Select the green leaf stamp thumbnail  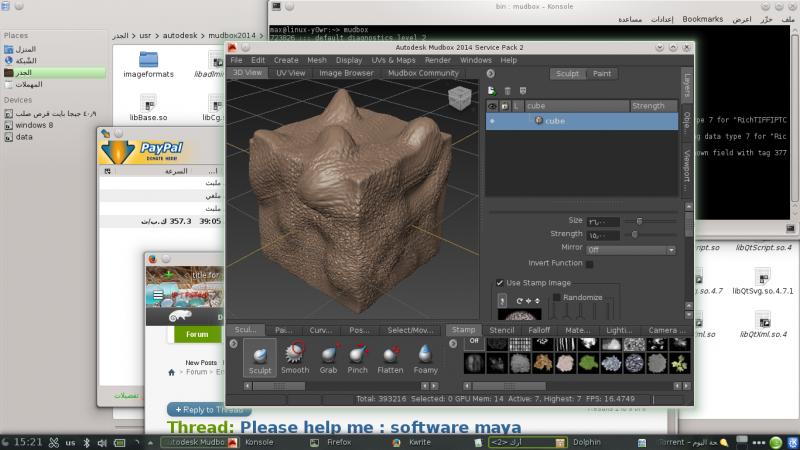tap(588, 363)
